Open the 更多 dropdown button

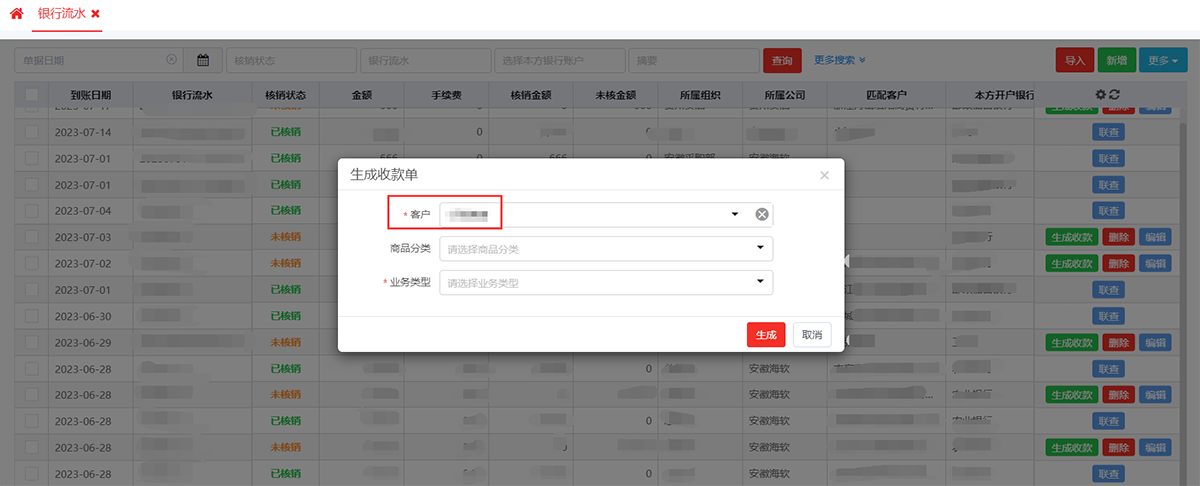tap(1161, 60)
